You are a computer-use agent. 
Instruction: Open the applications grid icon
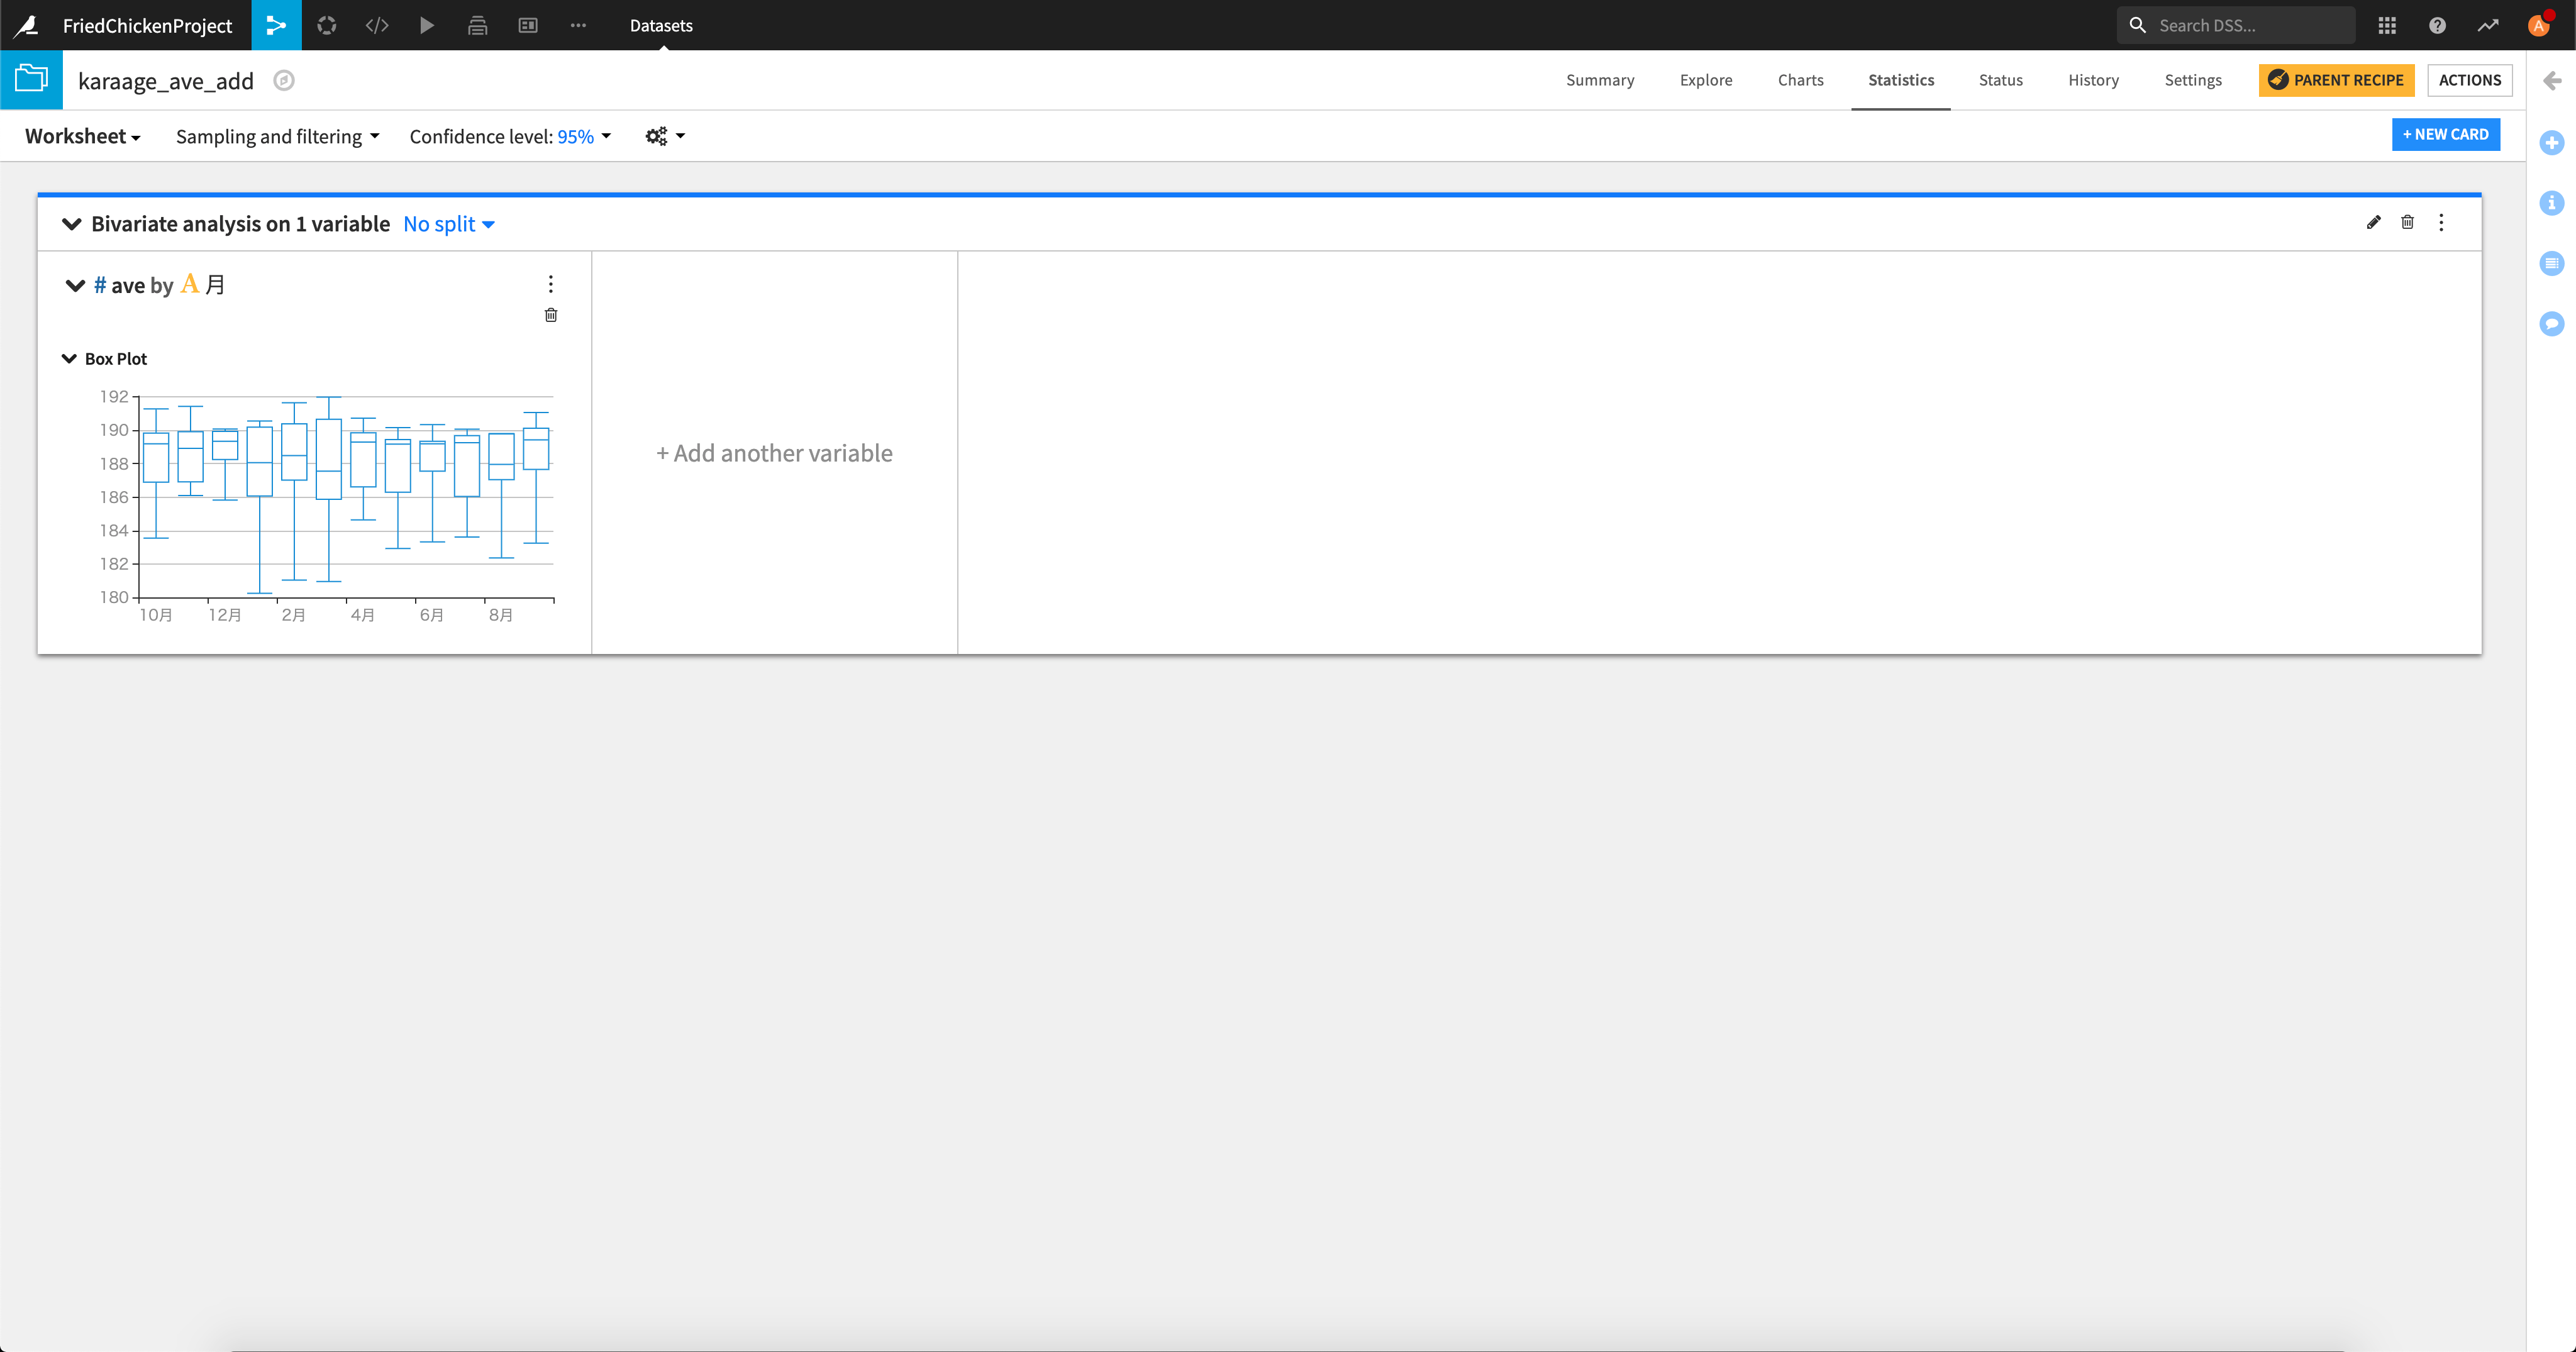(x=2387, y=25)
